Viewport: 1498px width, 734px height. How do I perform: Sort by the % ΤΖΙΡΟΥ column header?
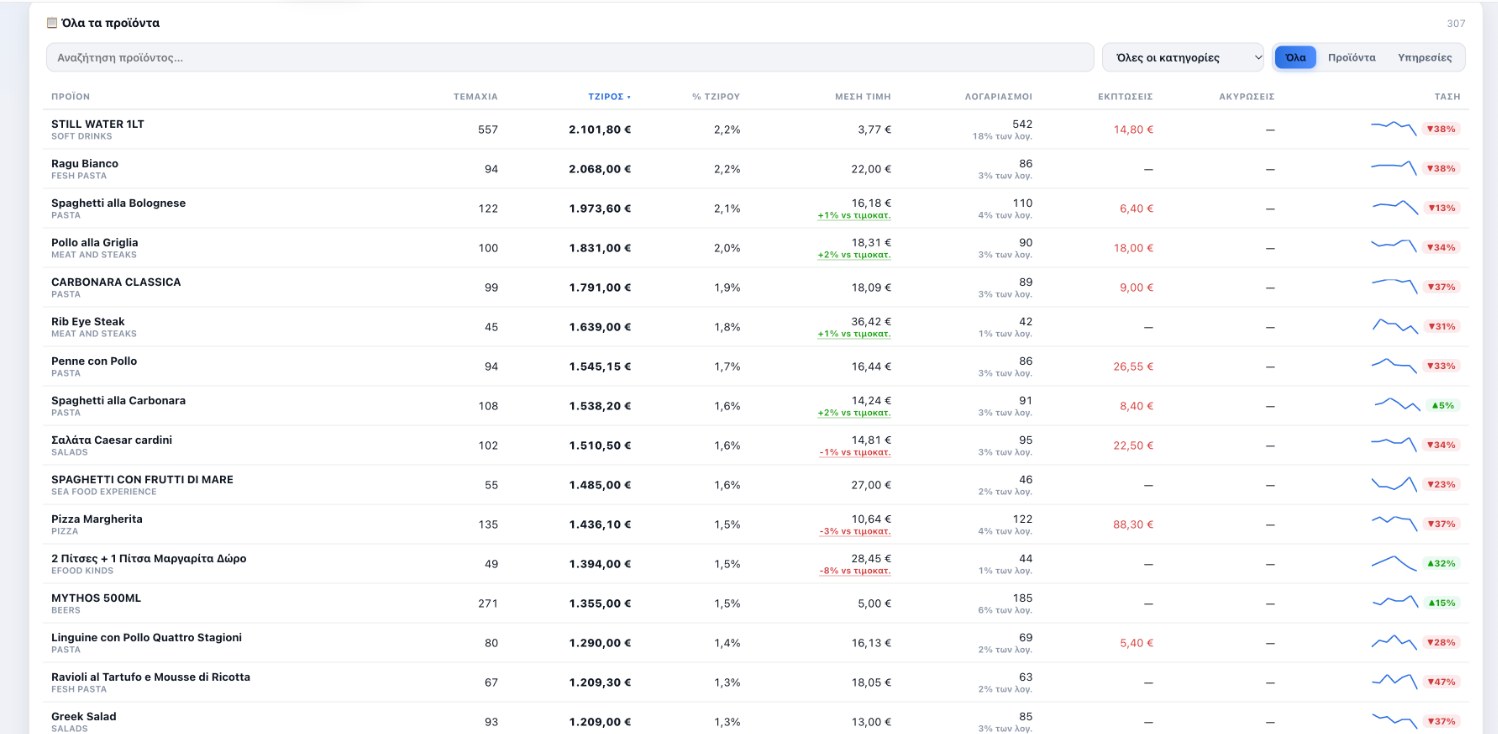coord(716,97)
